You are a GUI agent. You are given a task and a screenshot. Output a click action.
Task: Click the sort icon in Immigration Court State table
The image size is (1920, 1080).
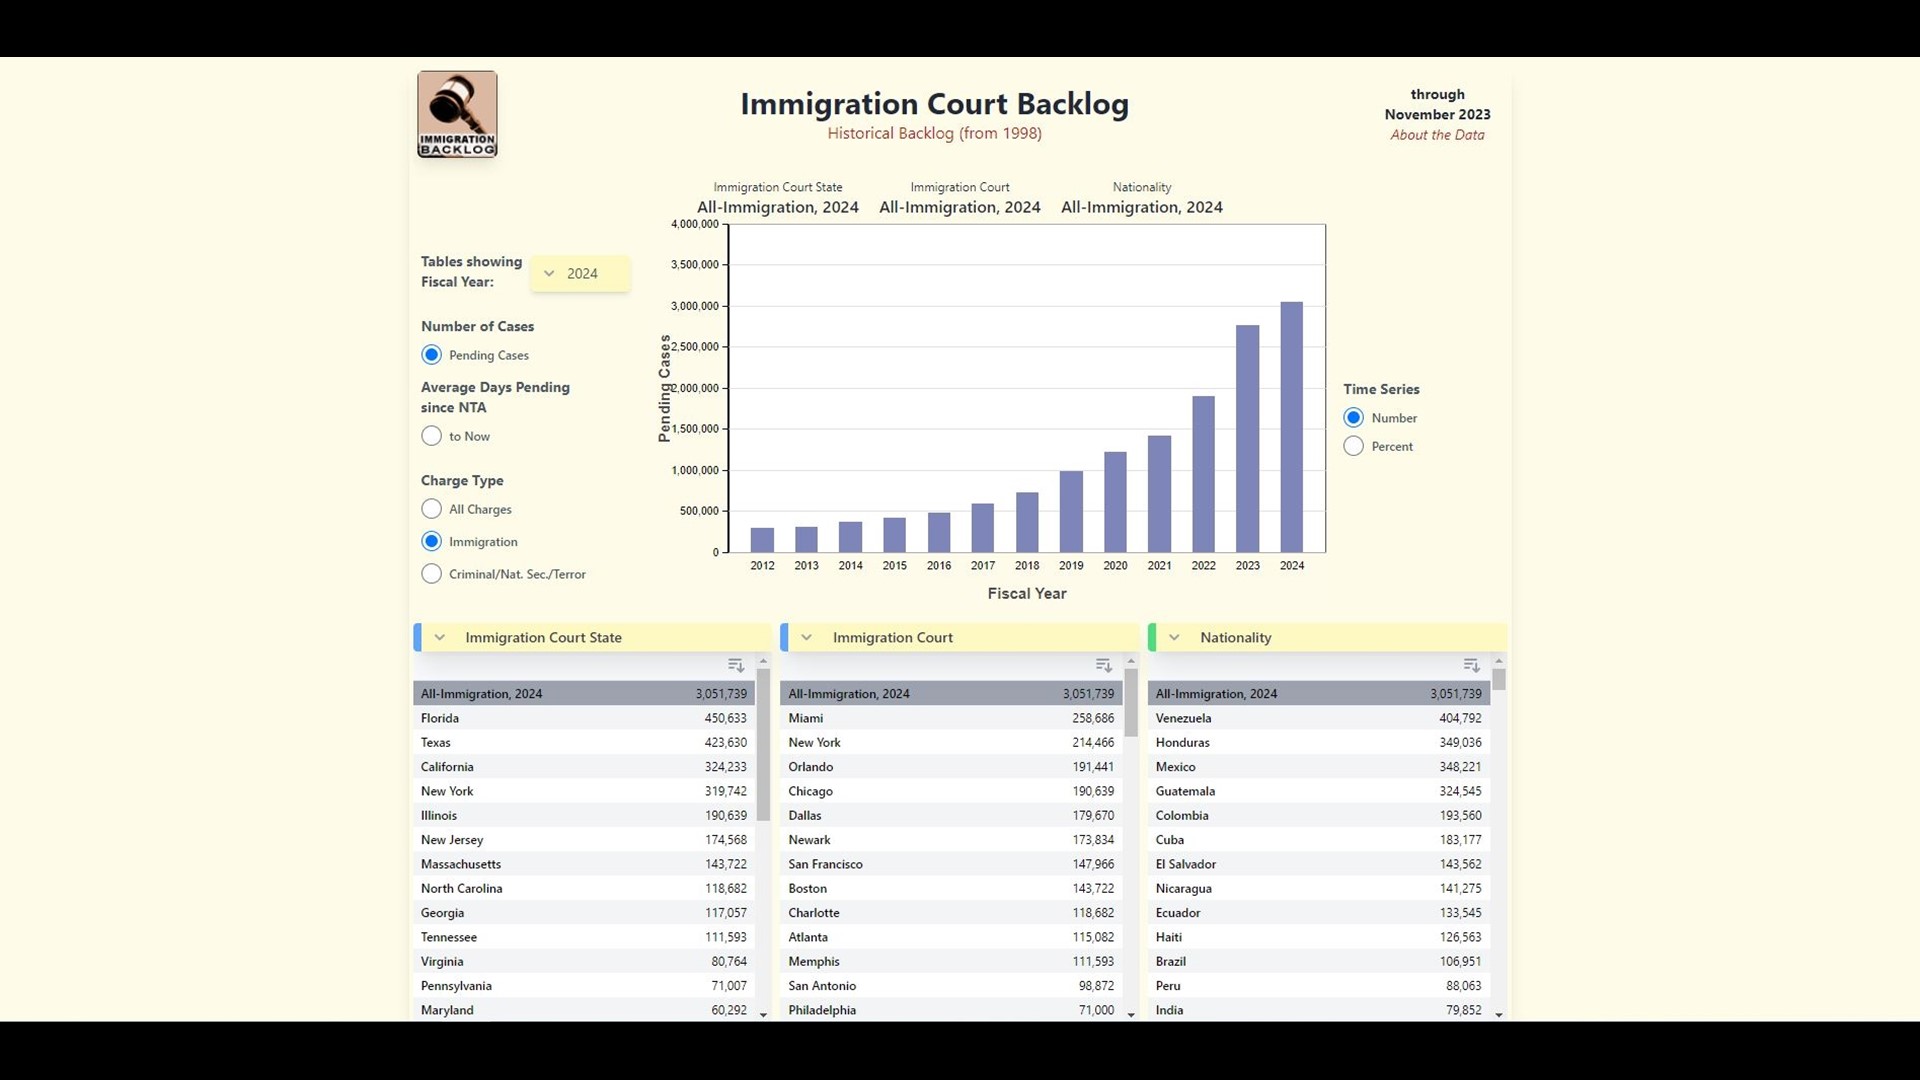coord(736,665)
